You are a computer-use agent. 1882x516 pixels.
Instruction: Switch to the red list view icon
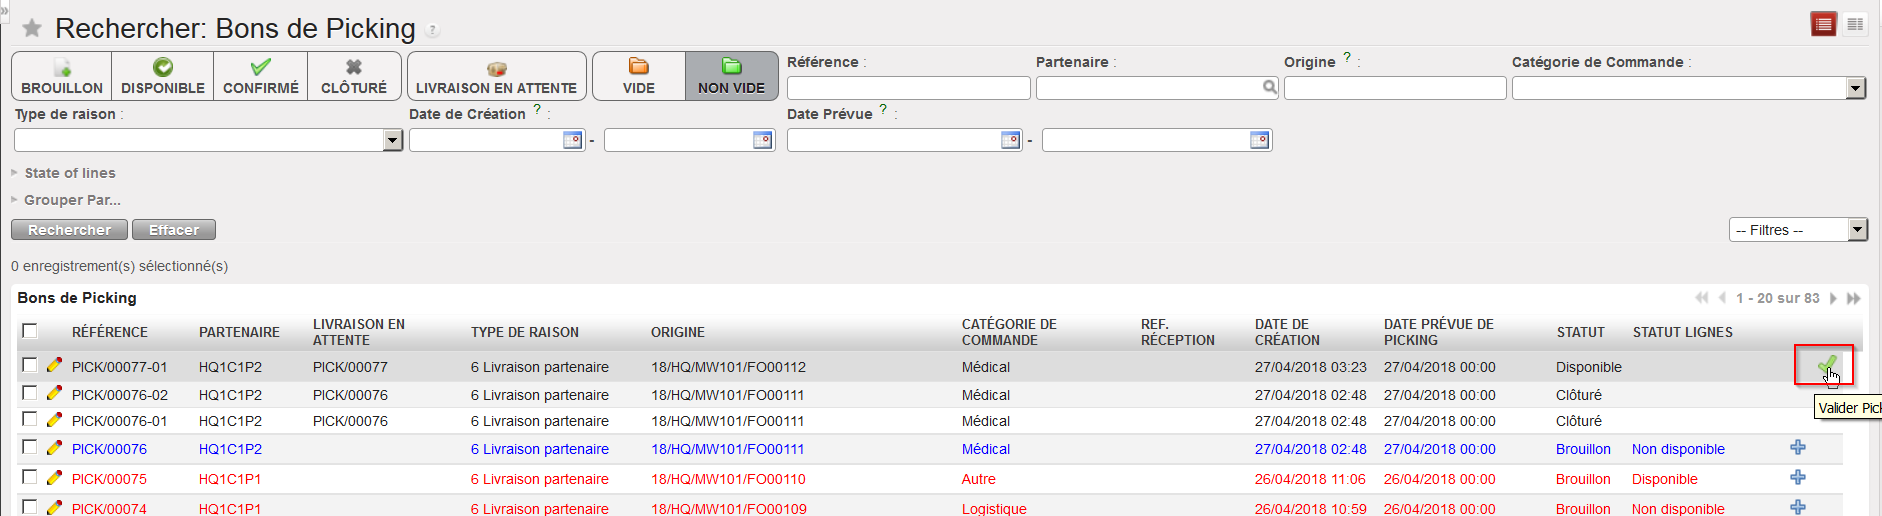1823,24
